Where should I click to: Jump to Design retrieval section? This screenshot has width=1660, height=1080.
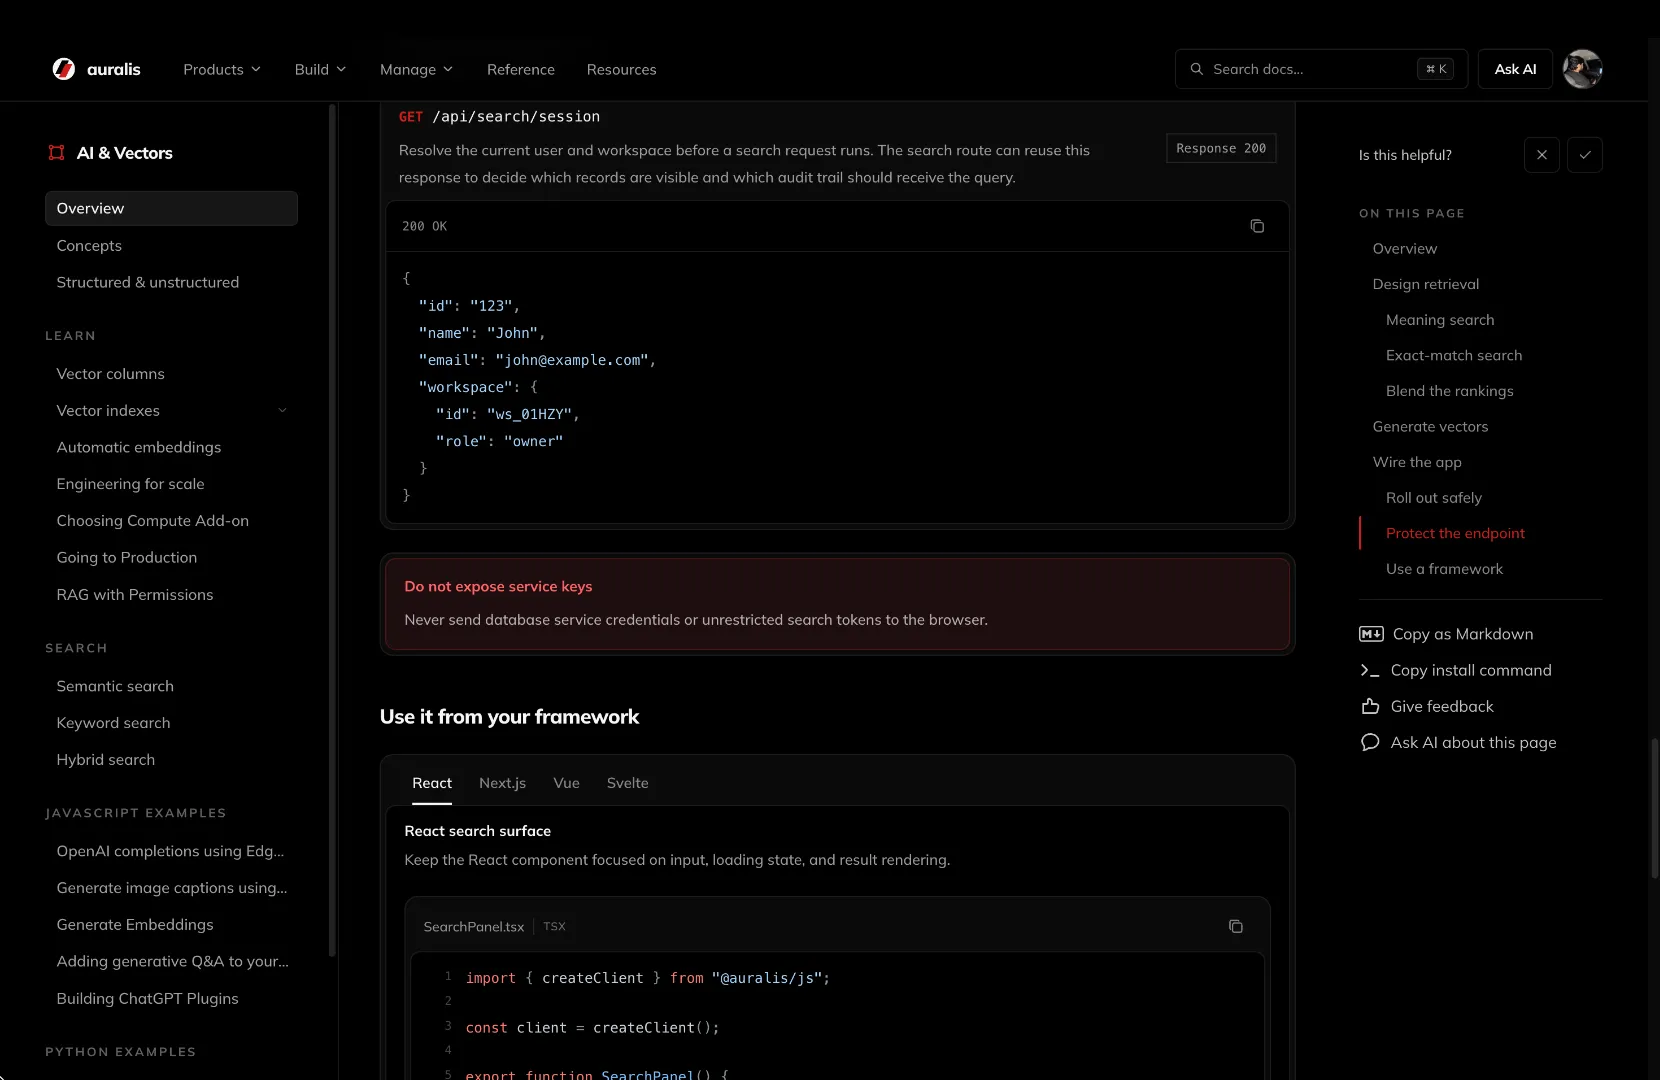pos(1425,284)
